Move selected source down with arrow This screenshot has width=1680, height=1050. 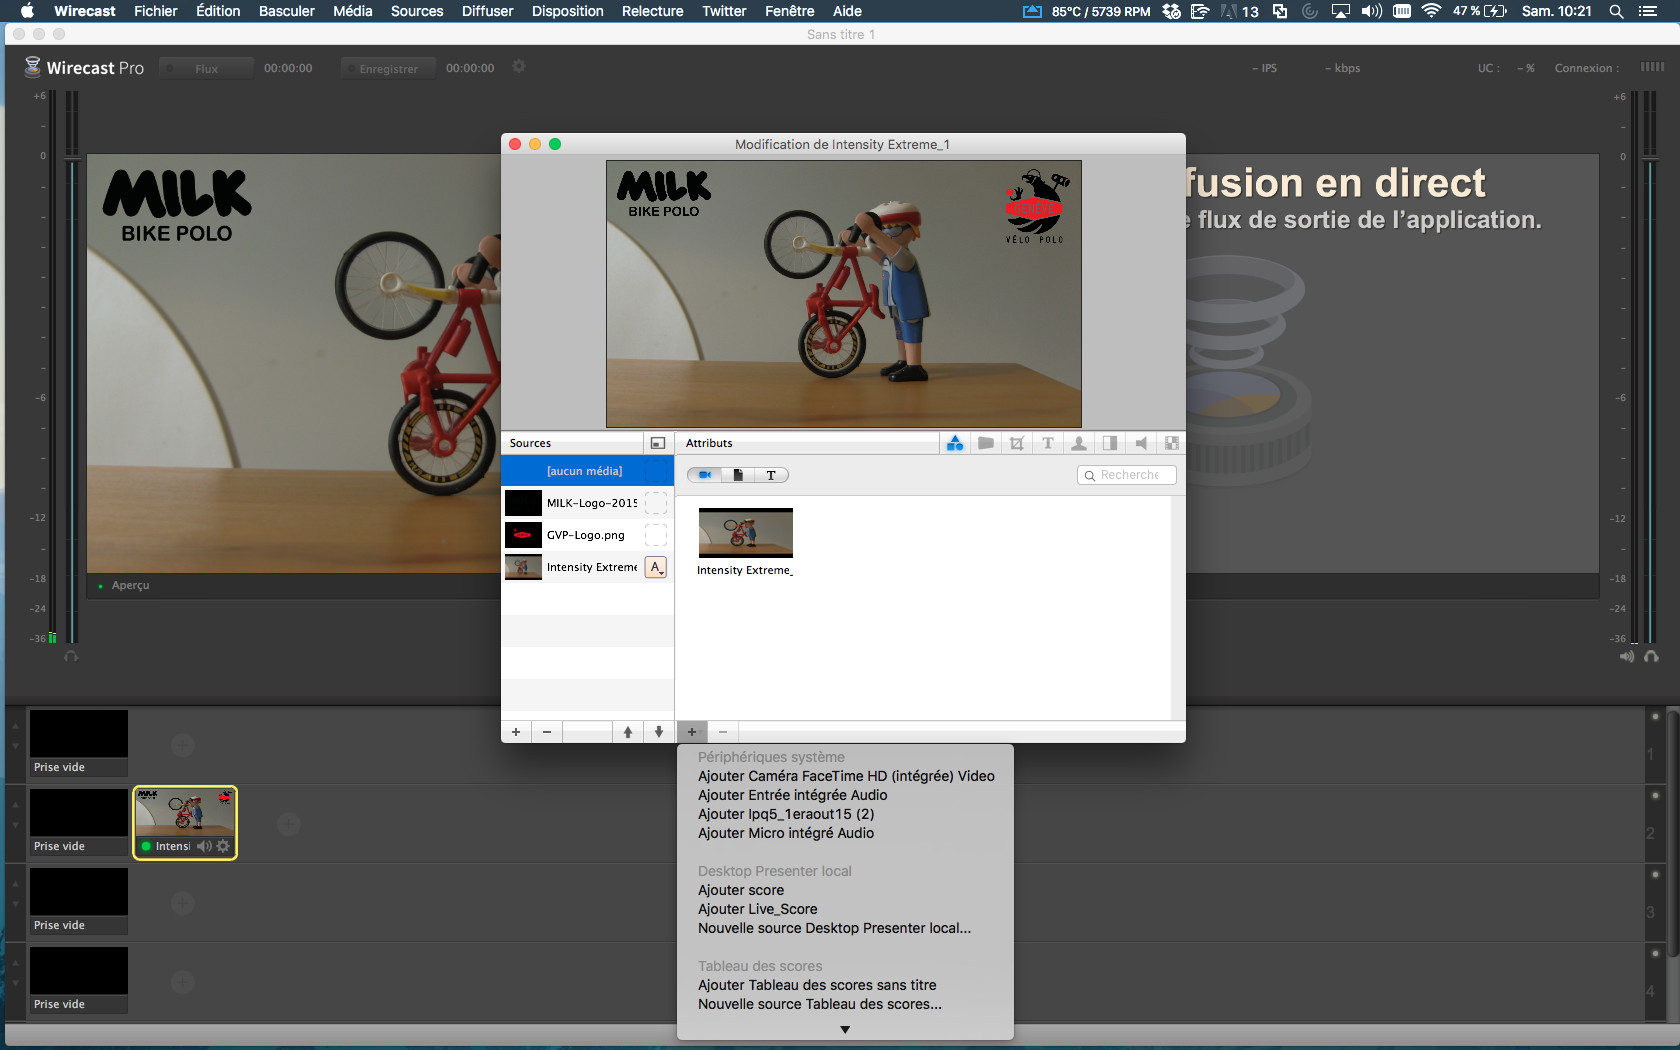tap(658, 732)
